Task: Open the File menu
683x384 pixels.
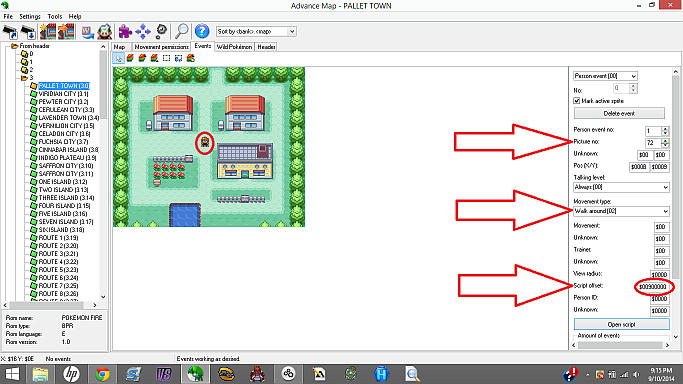Action: click(x=8, y=17)
